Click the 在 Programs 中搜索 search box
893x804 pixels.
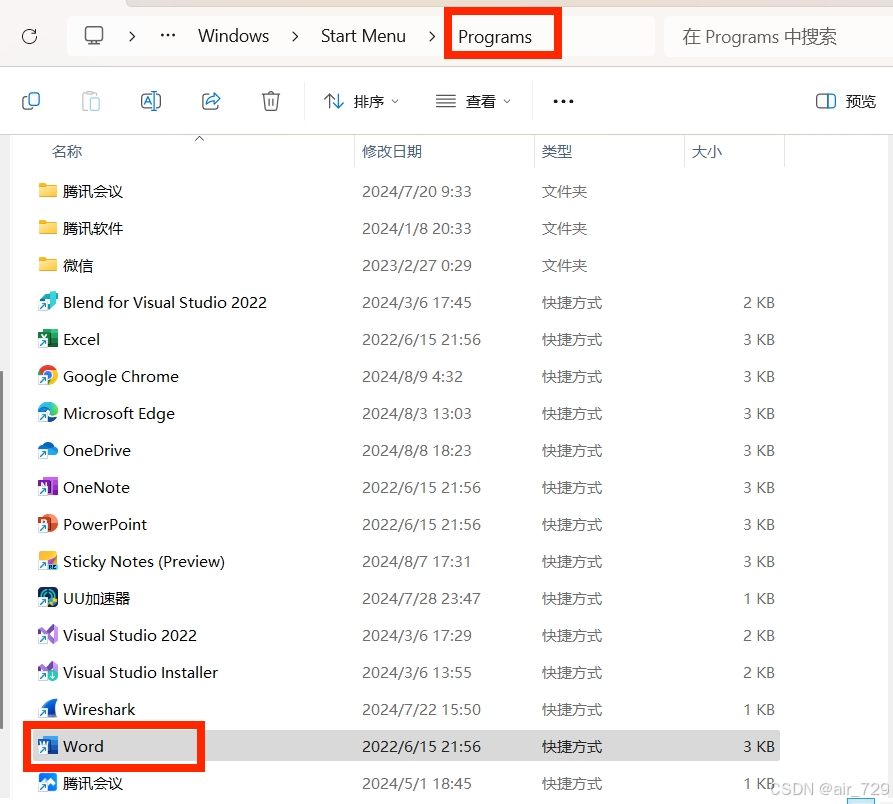[x=778, y=36]
